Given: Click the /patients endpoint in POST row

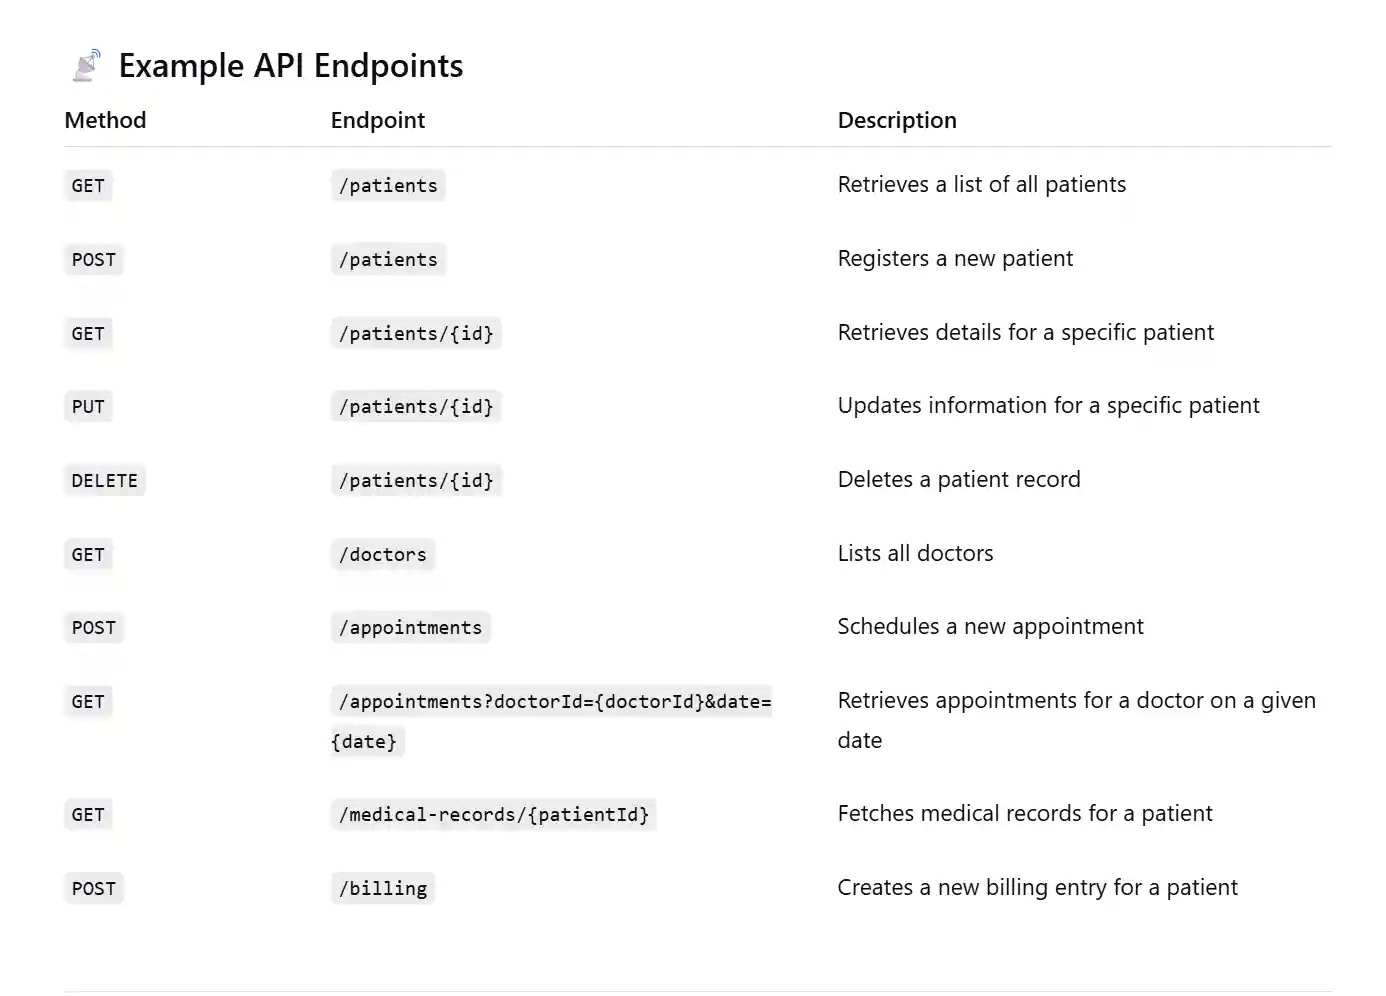Looking at the screenshot, I should [388, 260].
